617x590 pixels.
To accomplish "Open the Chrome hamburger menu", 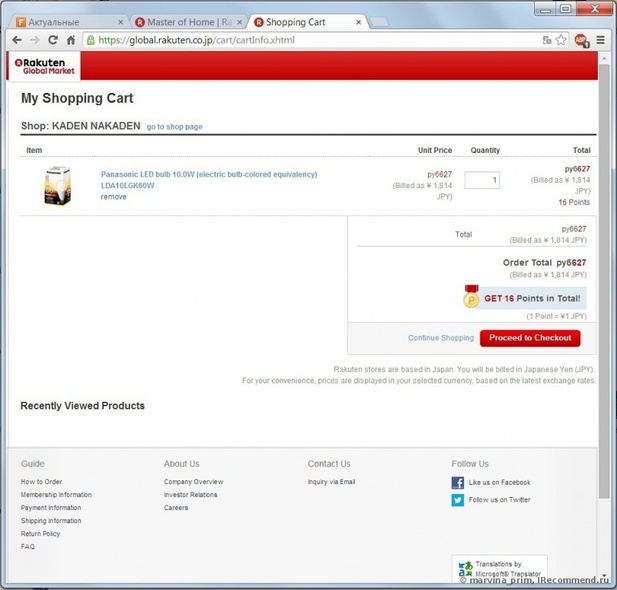I will pos(600,40).
